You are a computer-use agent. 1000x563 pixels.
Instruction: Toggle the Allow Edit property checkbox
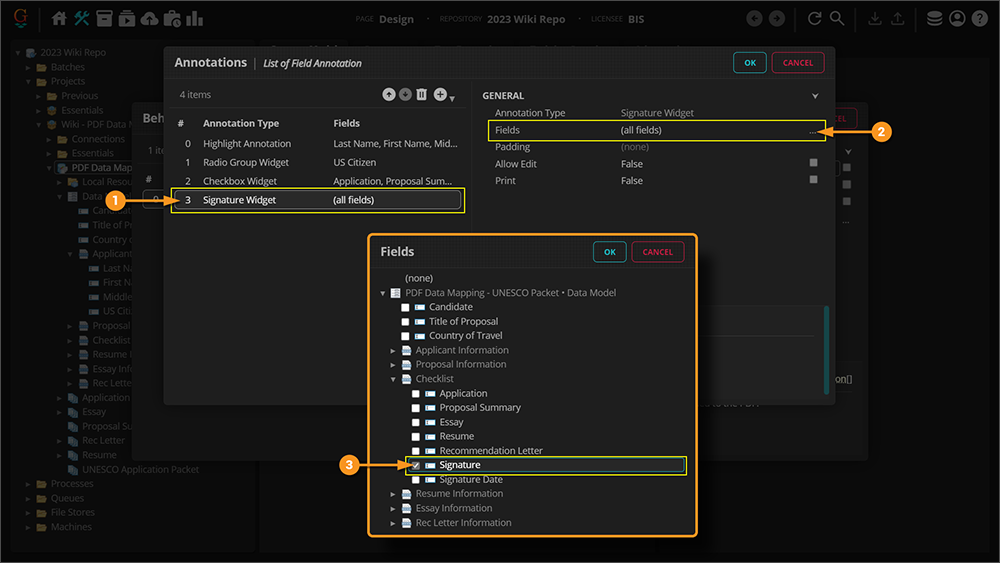[x=813, y=163]
